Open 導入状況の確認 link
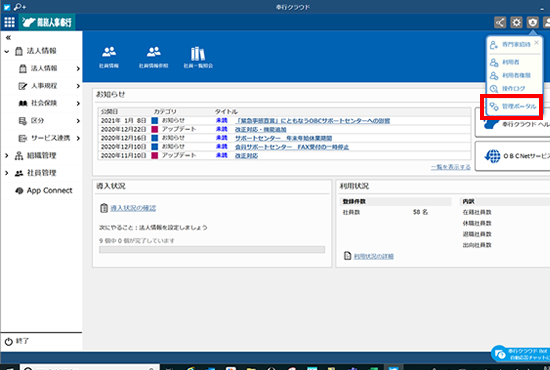This screenshot has height=370, width=550. pyautogui.click(x=133, y=208)
